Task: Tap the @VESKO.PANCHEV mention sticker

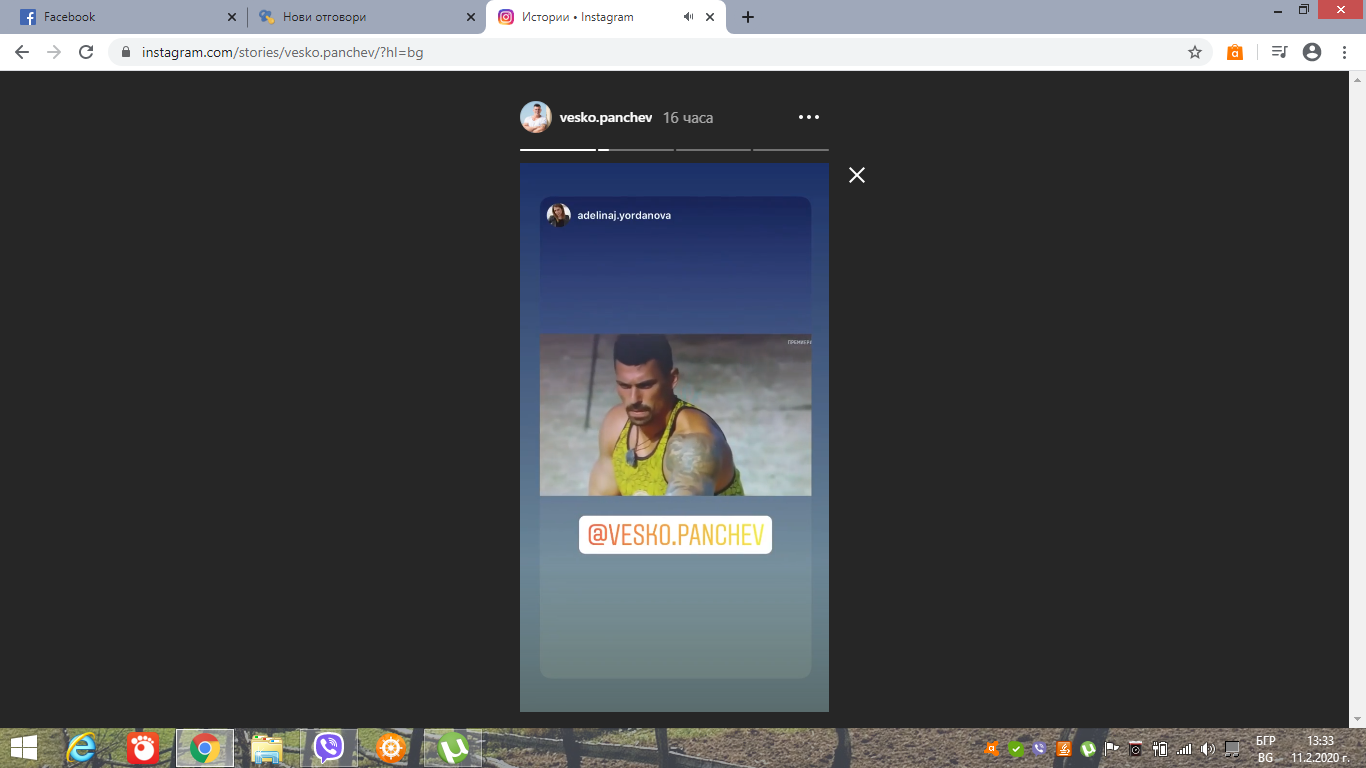Action: click(x=675, y=535)
